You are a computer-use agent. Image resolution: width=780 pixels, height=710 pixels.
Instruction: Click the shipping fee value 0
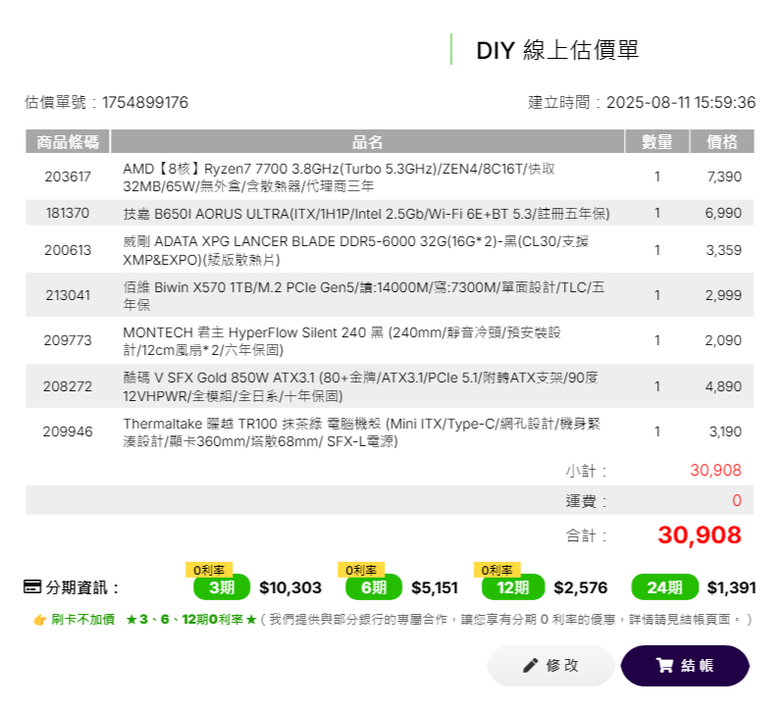click(737, 501)
